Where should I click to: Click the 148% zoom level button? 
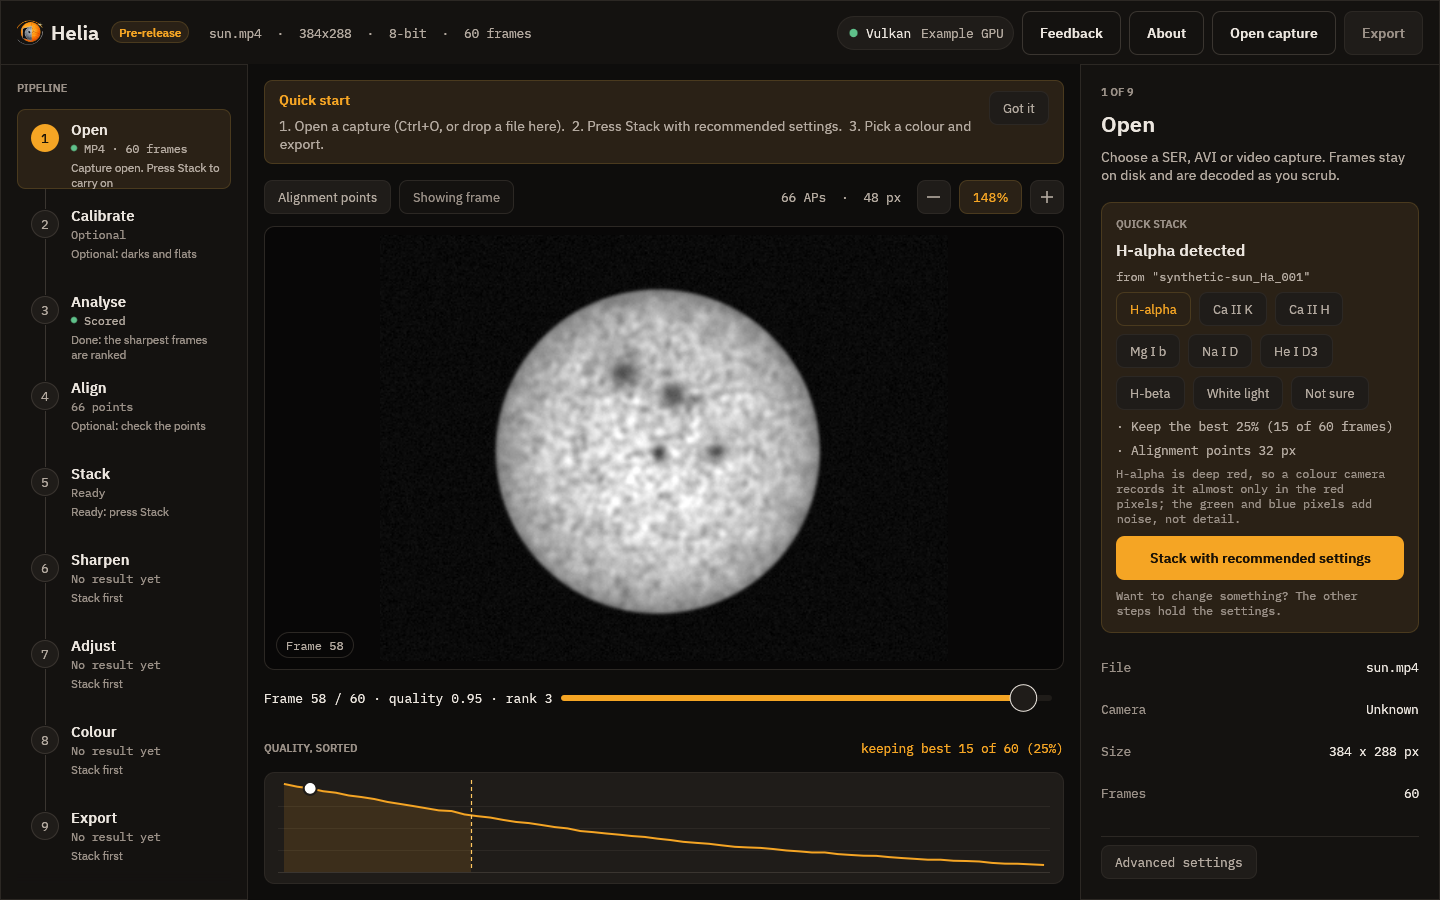pos(990,197)
